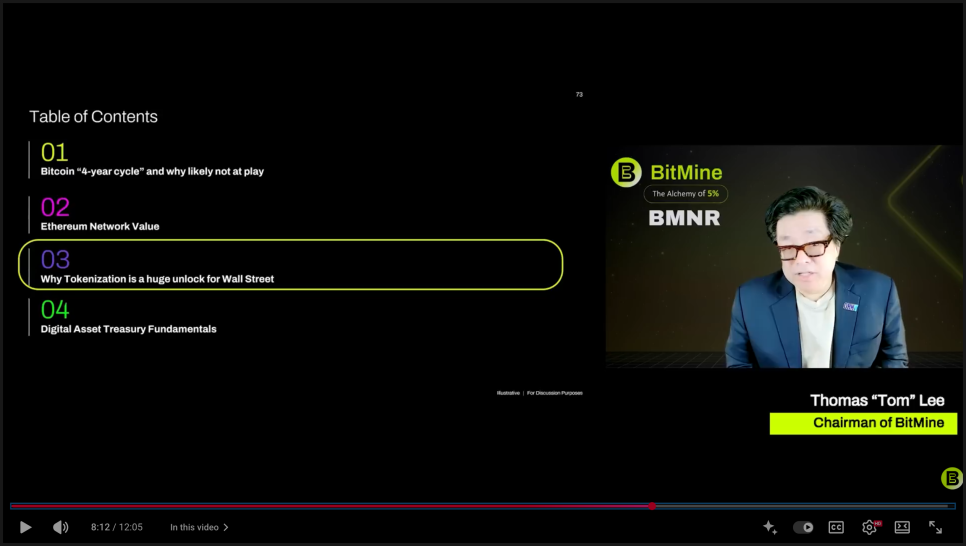
Task: Click 'Digital Asset Treasury Fundamentals' item
Action: click(x=128, y=329)
